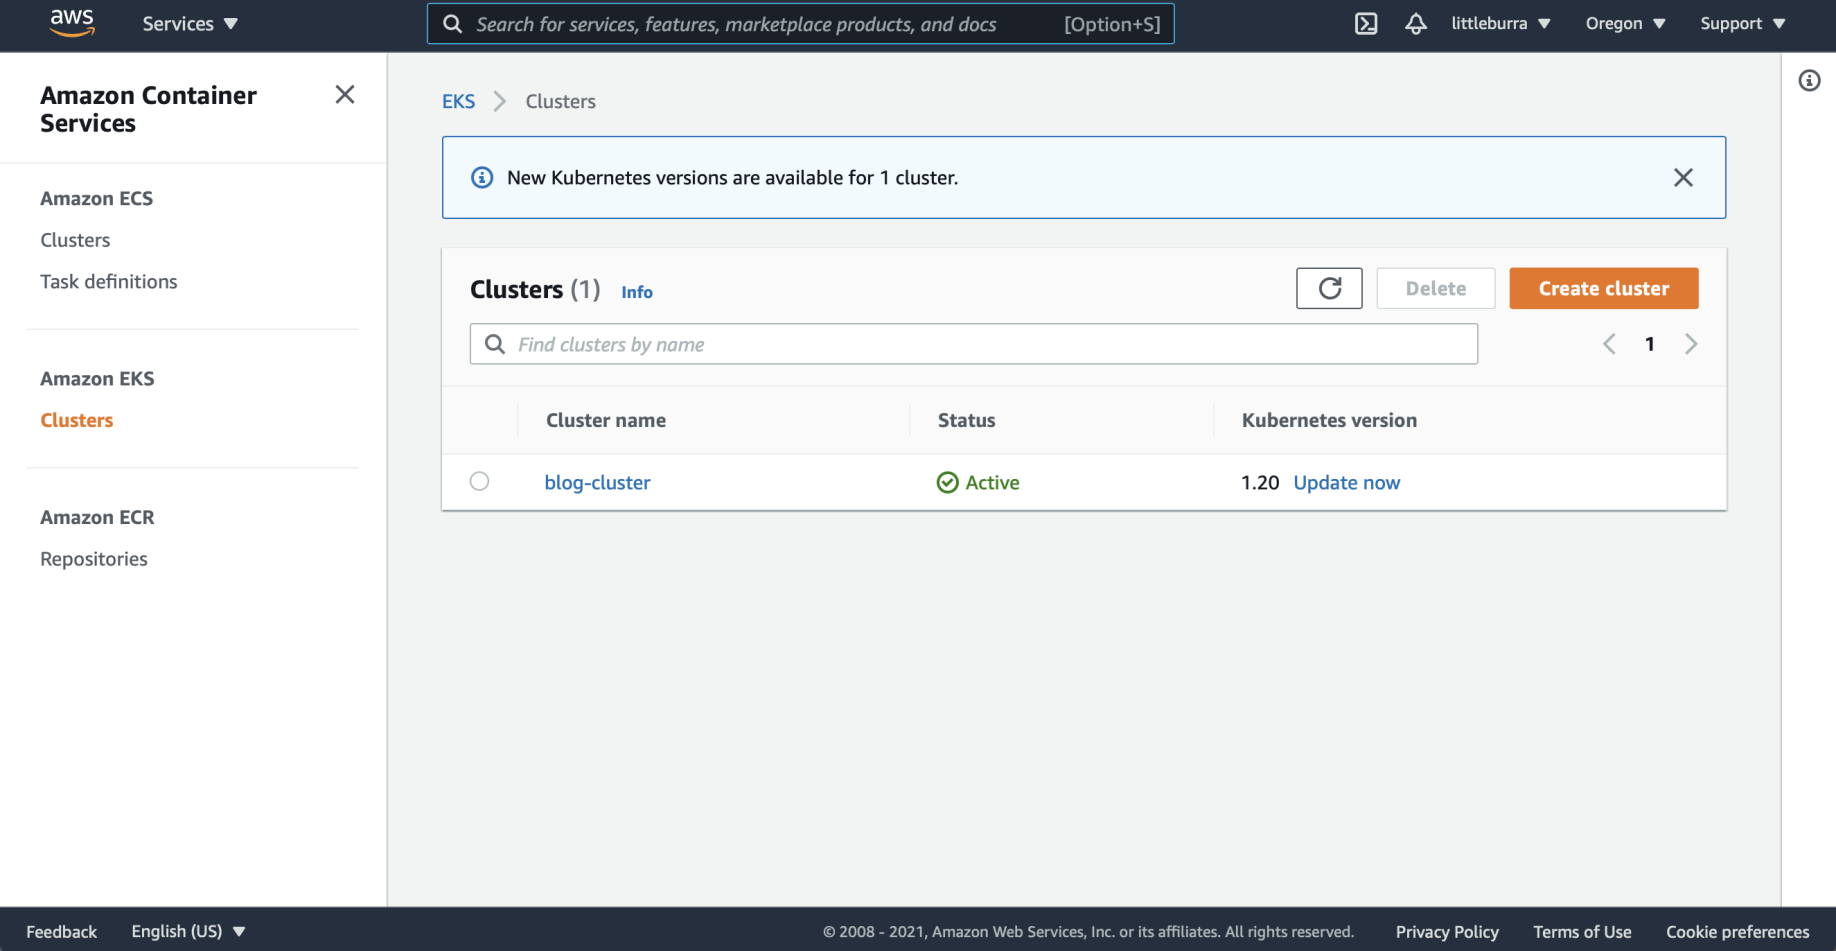Expand the Services dropdown menu

pos(189,24)
